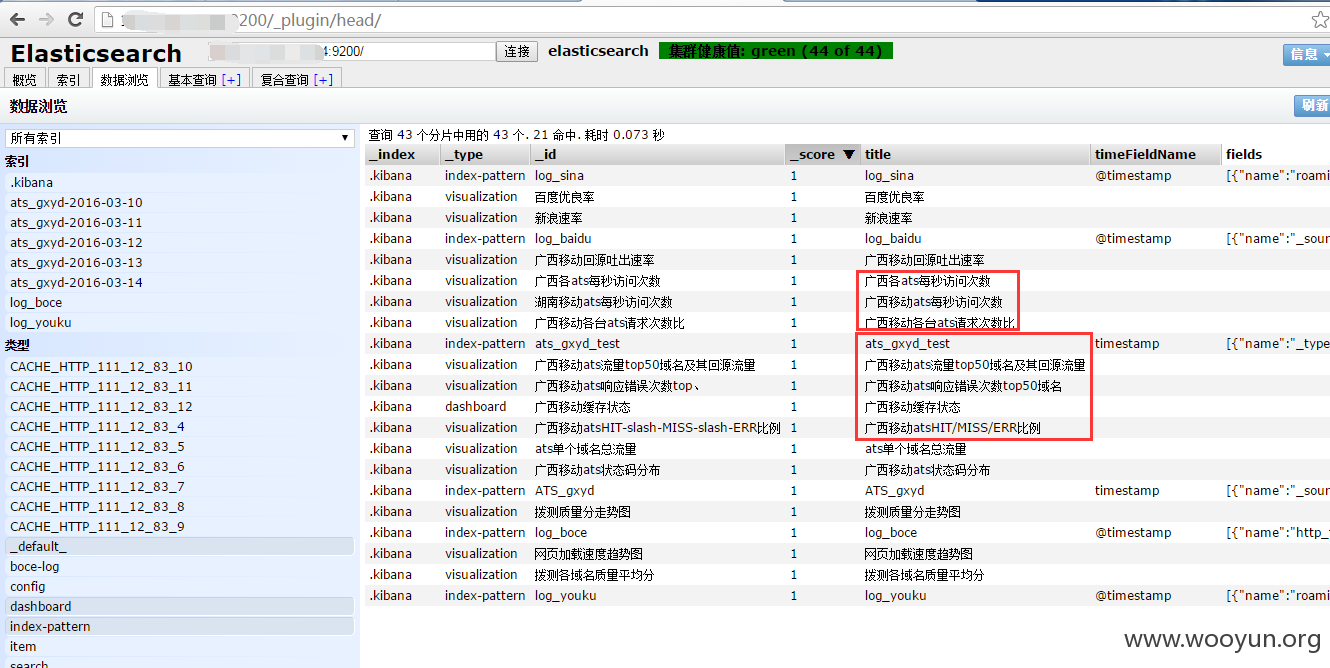Open the log_baidu result row
The image size is (1330, 668).
[848, 239]
